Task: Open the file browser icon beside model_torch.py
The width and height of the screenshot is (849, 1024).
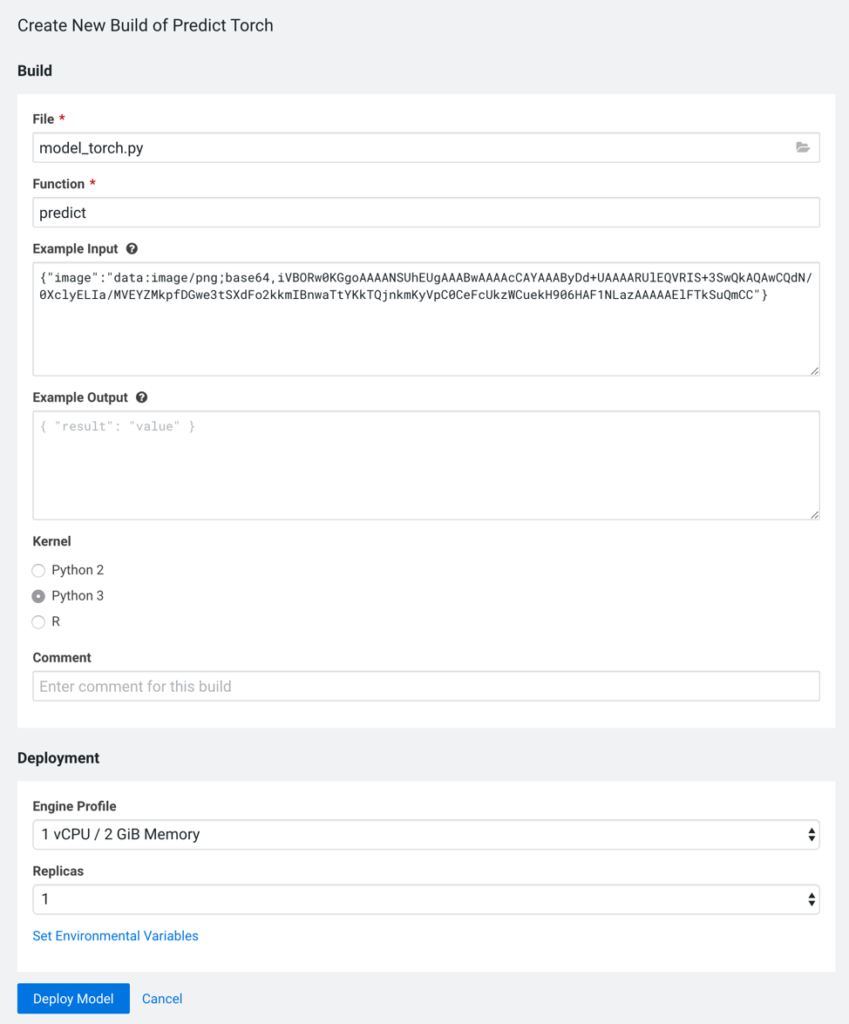Action: 803,147
